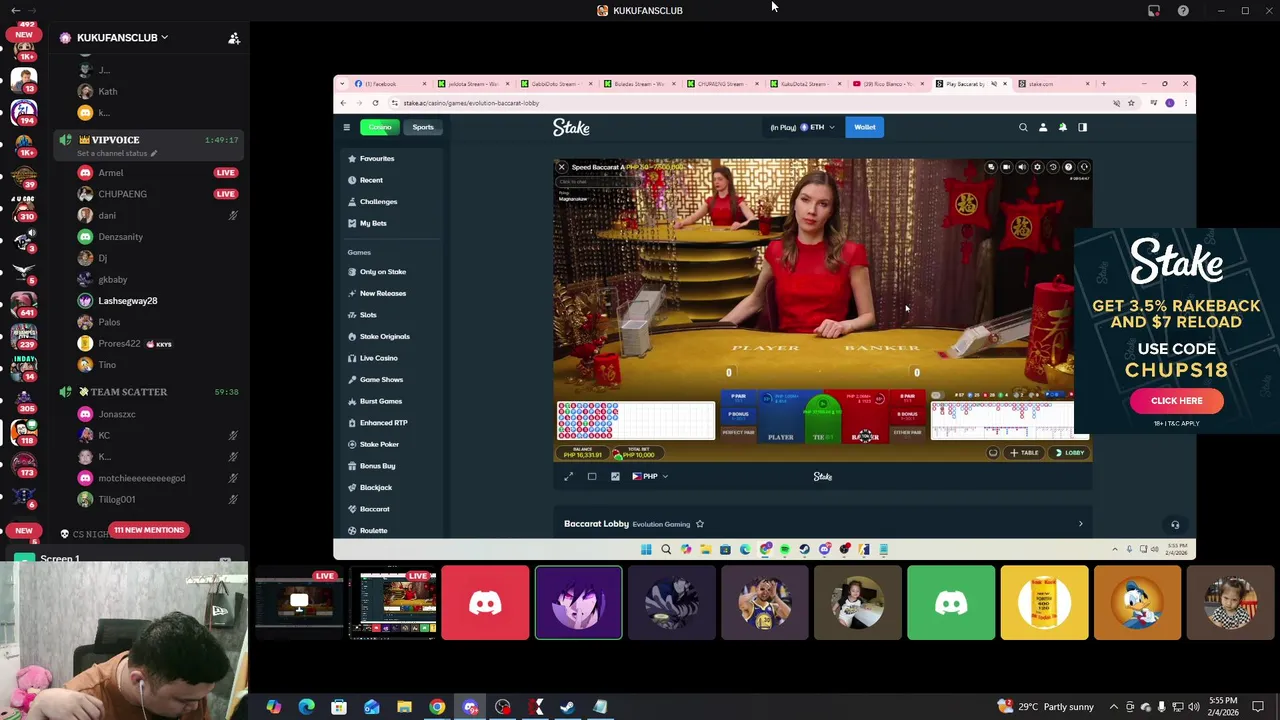Select the Donald Duck avatar participant tile
The image size is (1280, 720).
pyautogui.click(x=1137, y=603)
